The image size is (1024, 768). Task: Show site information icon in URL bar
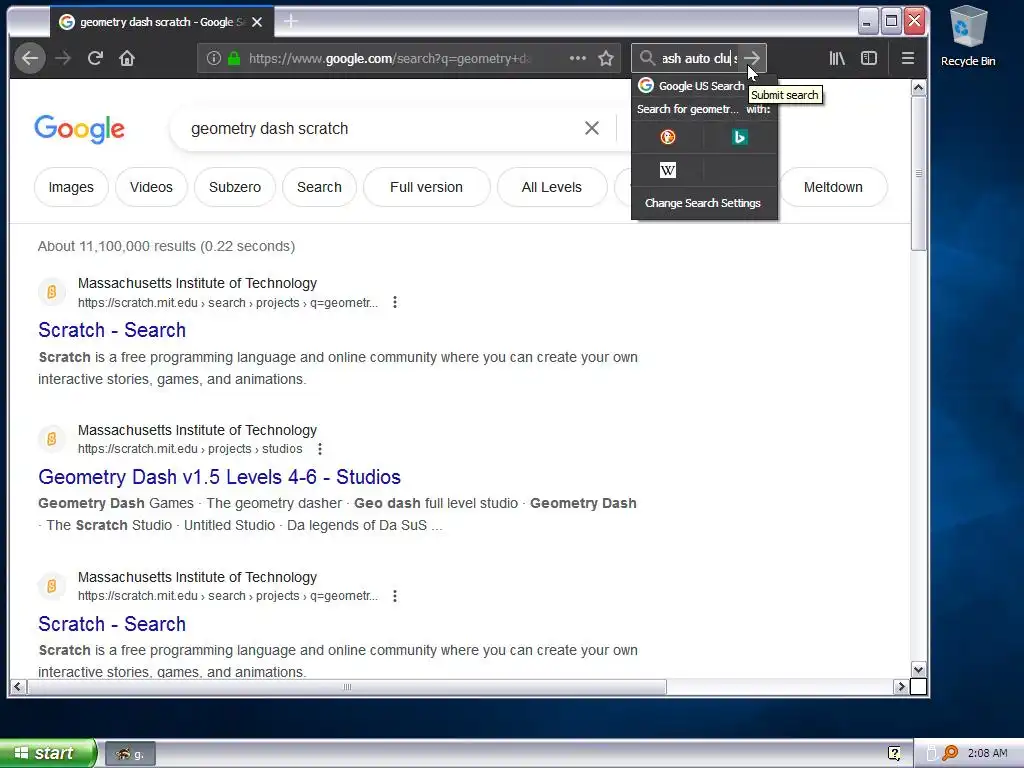214,58
